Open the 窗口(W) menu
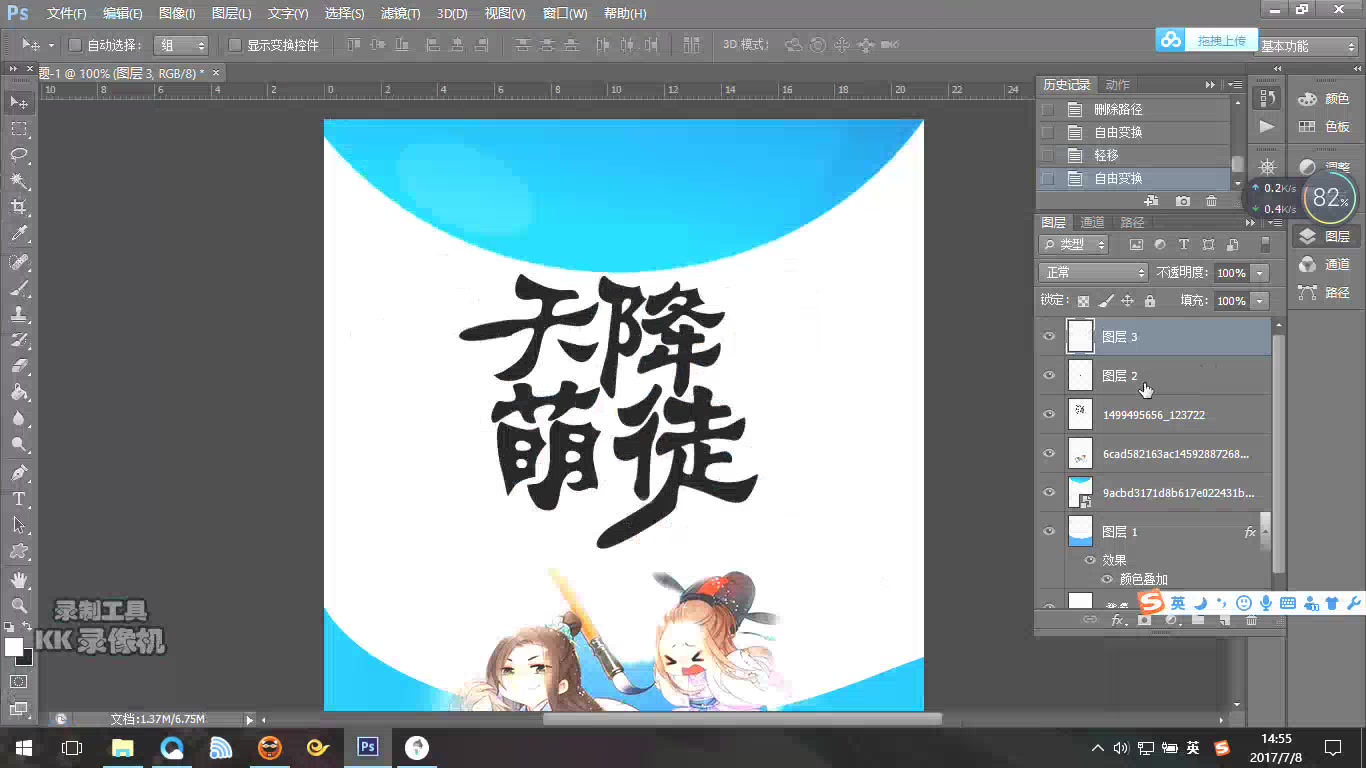Screen dimensions: 1366x768 [565, 14]
